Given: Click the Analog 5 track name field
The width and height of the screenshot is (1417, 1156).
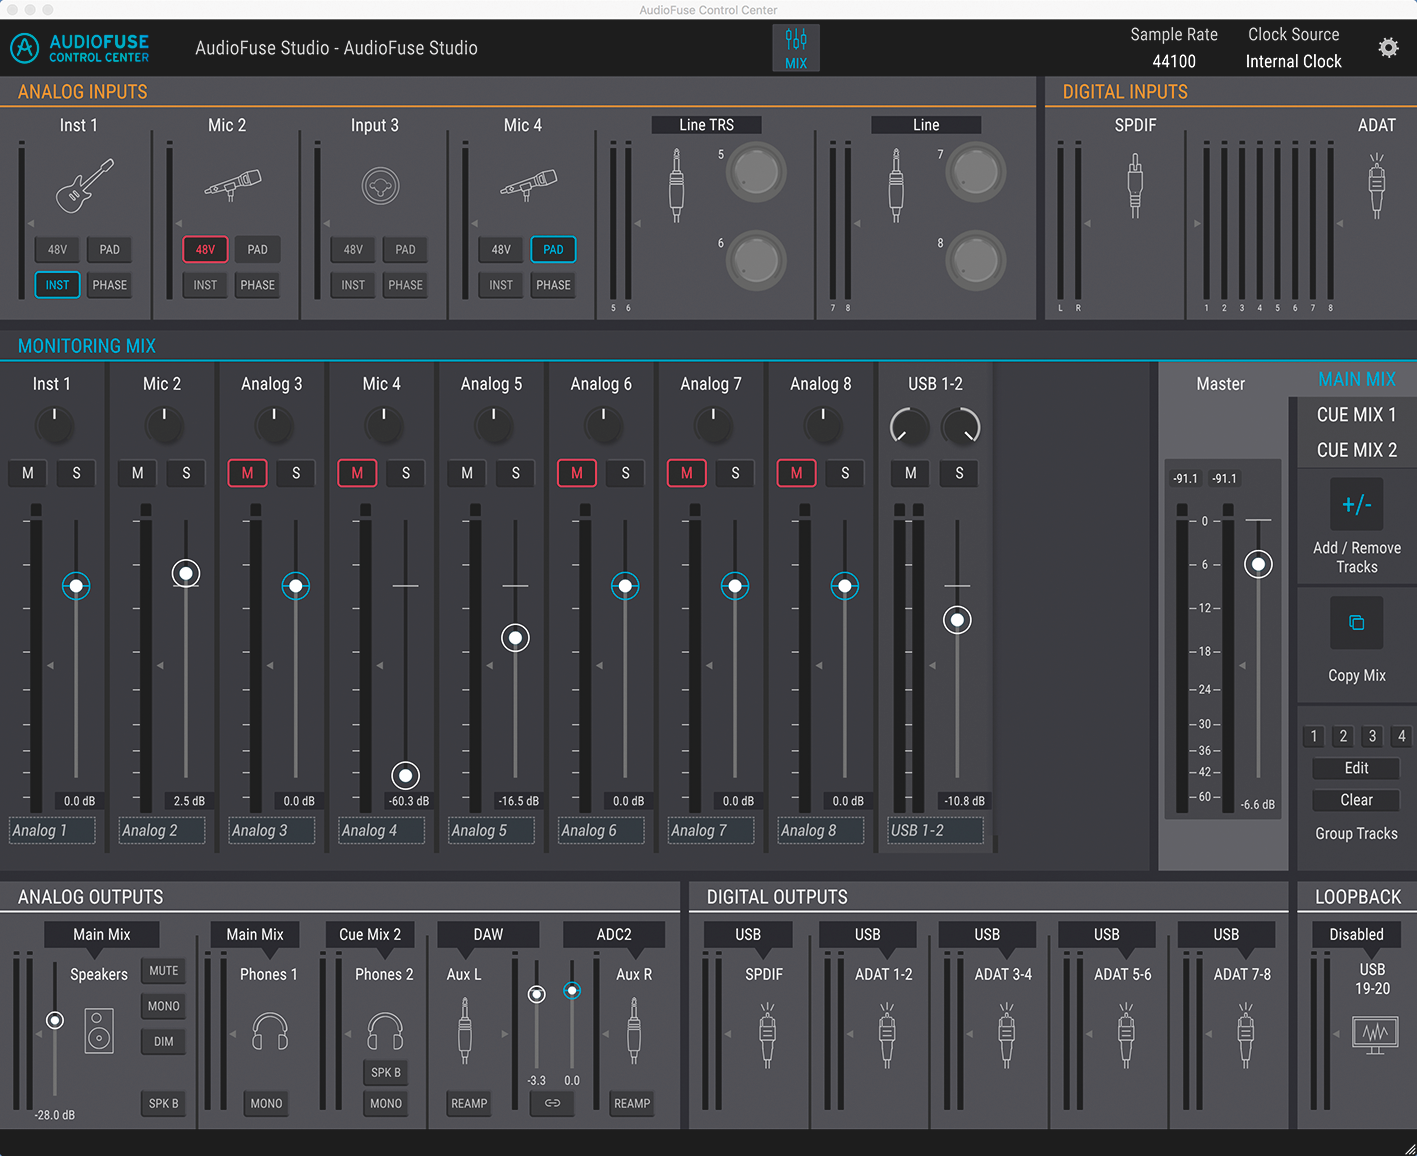Looking at the screenshot, I should [x=491, y=830].
